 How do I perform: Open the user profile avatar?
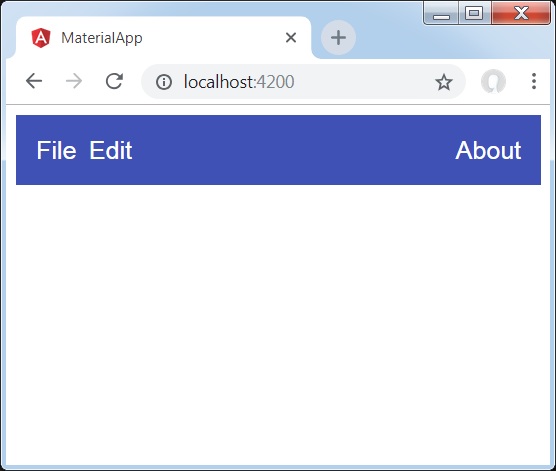(493, 82)
